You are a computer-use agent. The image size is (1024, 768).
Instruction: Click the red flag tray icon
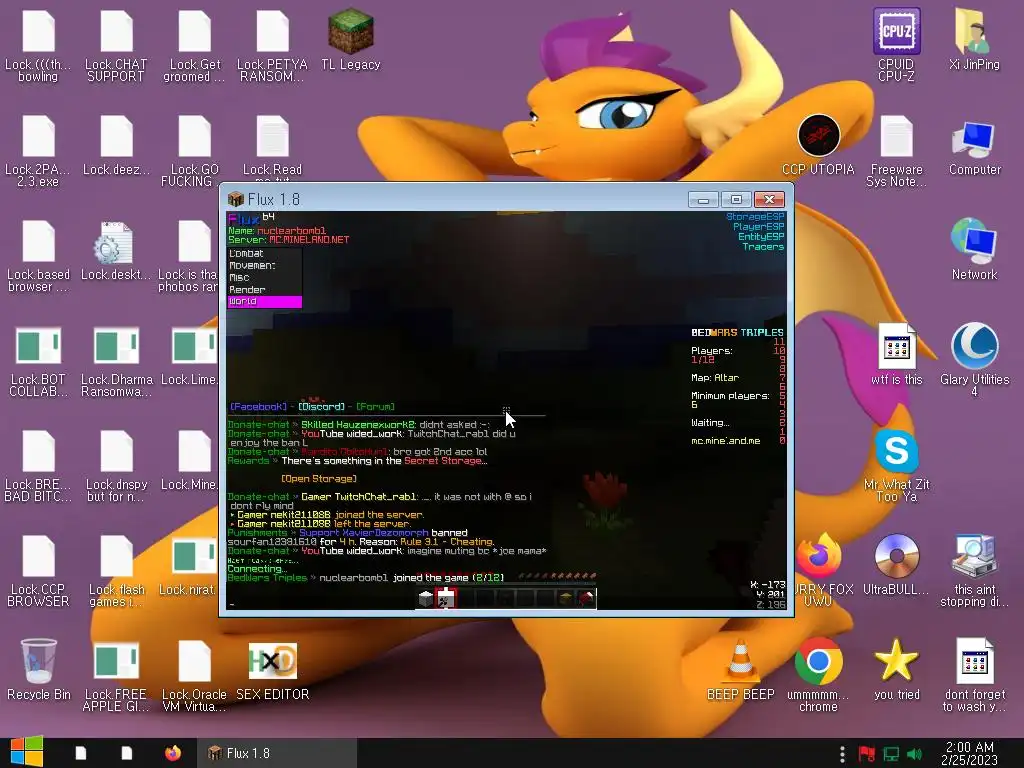click(x=867, y=754)
